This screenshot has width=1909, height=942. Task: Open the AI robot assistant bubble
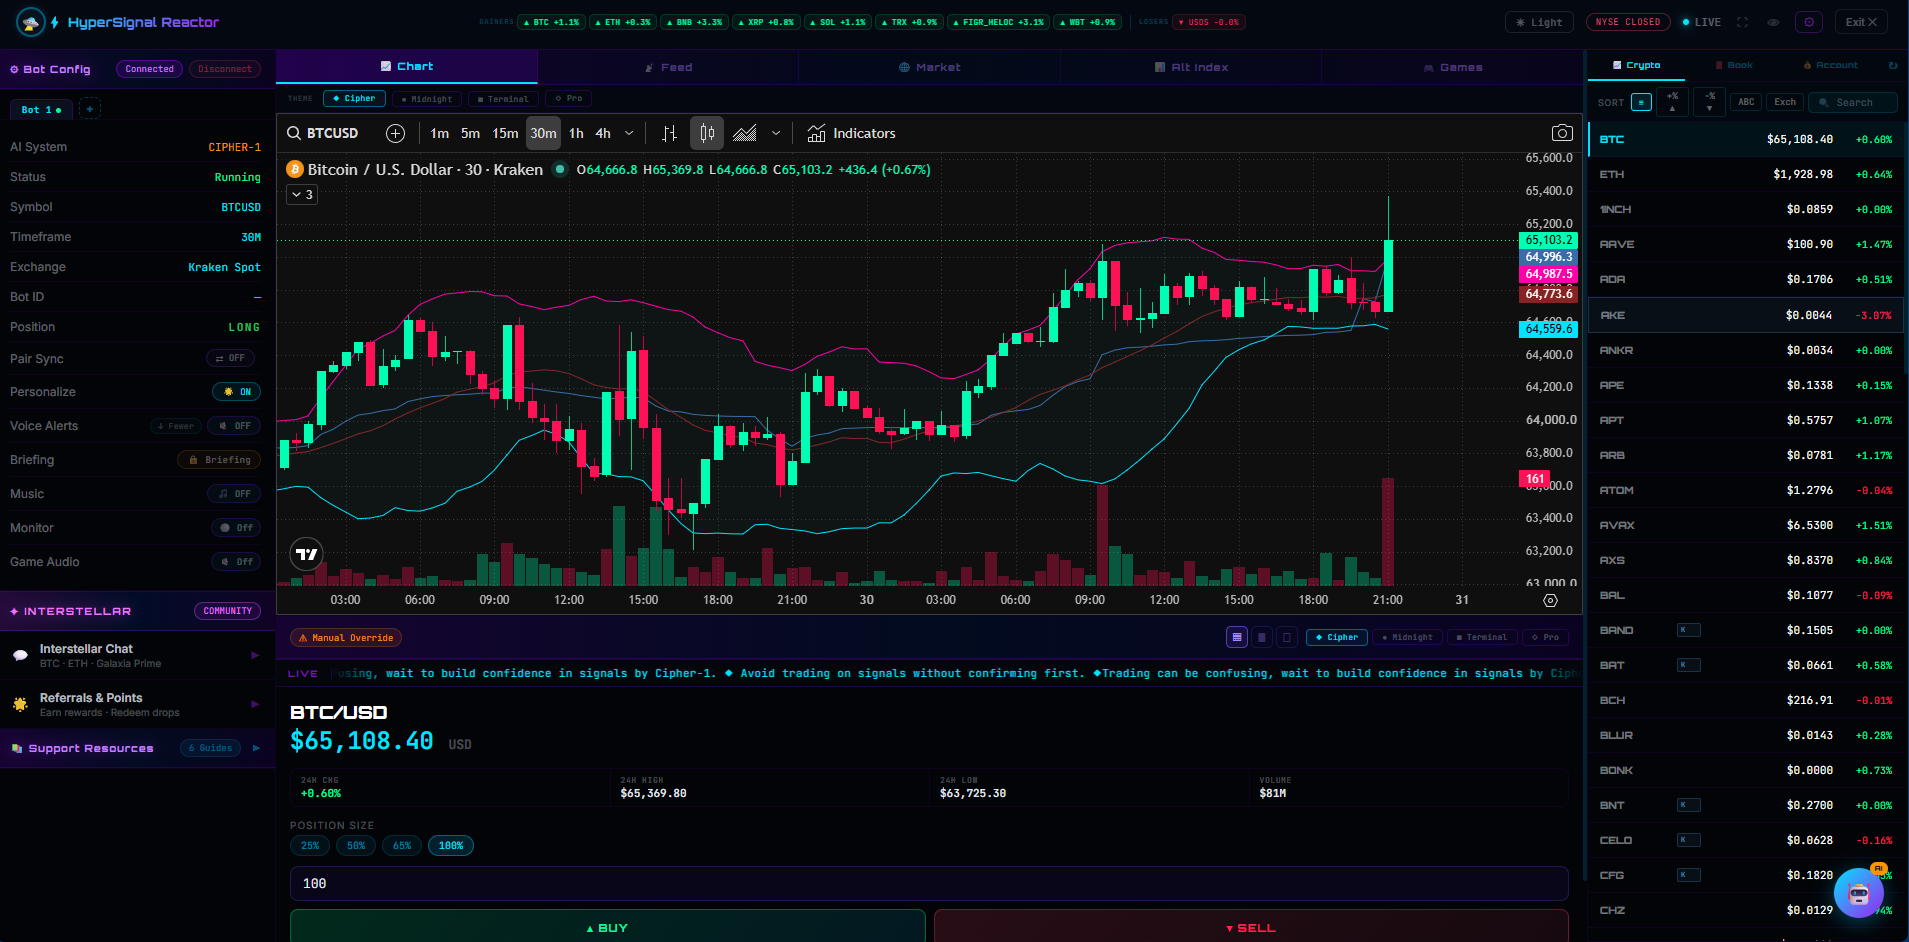(x=1859, y=893)
